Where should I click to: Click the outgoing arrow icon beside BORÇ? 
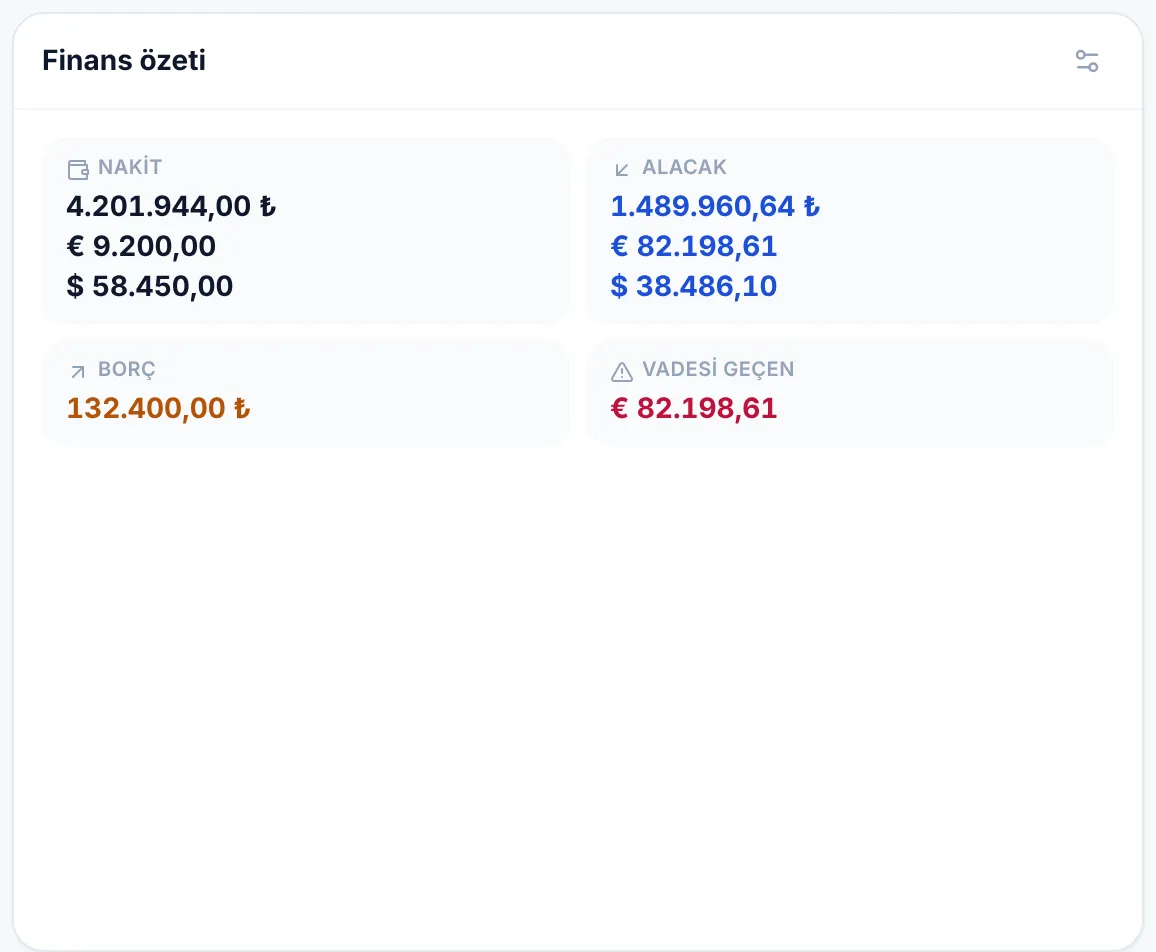coord(77,371)
